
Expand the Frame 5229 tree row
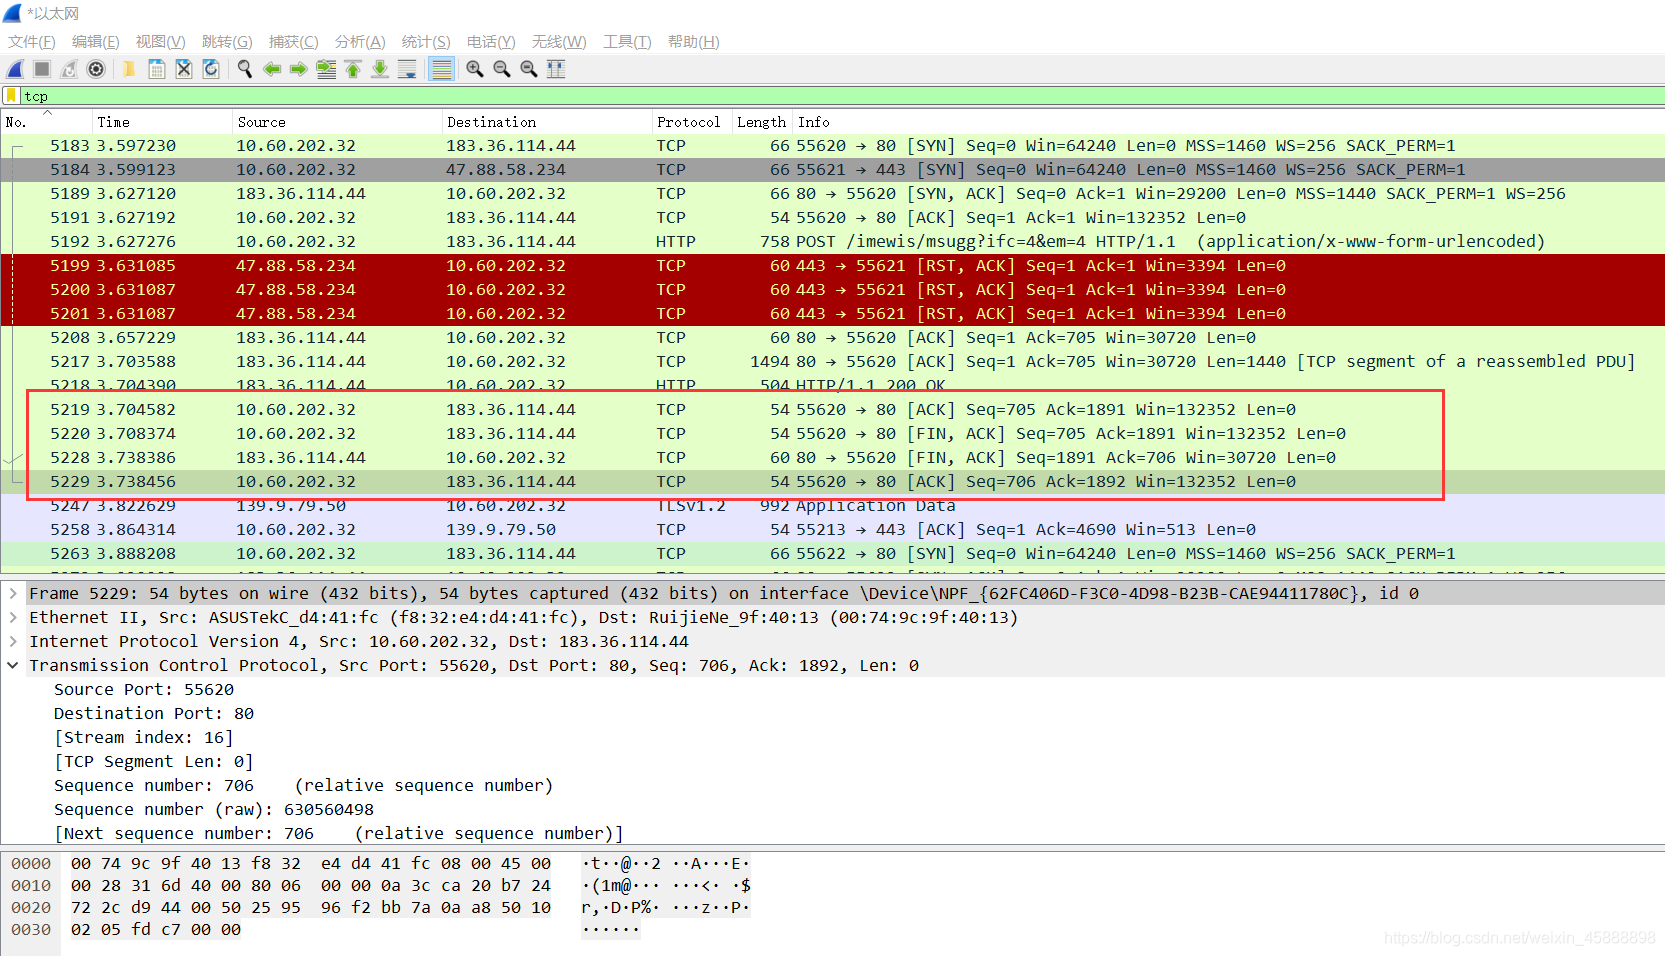[x=13, y=593]
